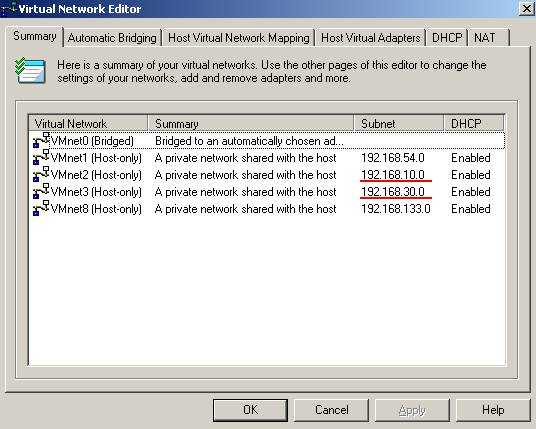
Task: Click the DHCP column header
Action: 474,123
